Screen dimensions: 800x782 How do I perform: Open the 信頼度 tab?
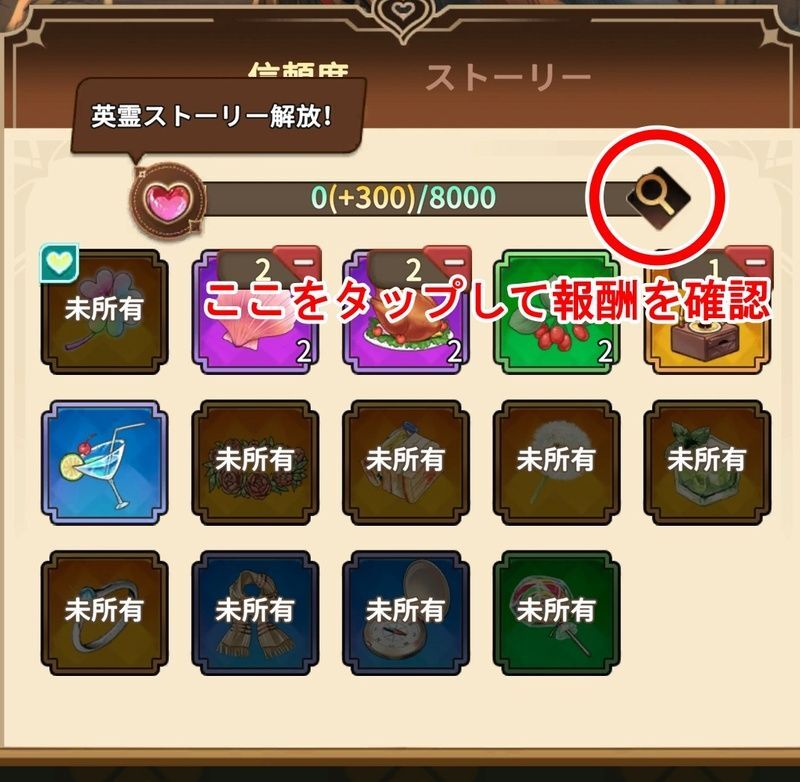[x=298, y=71]
